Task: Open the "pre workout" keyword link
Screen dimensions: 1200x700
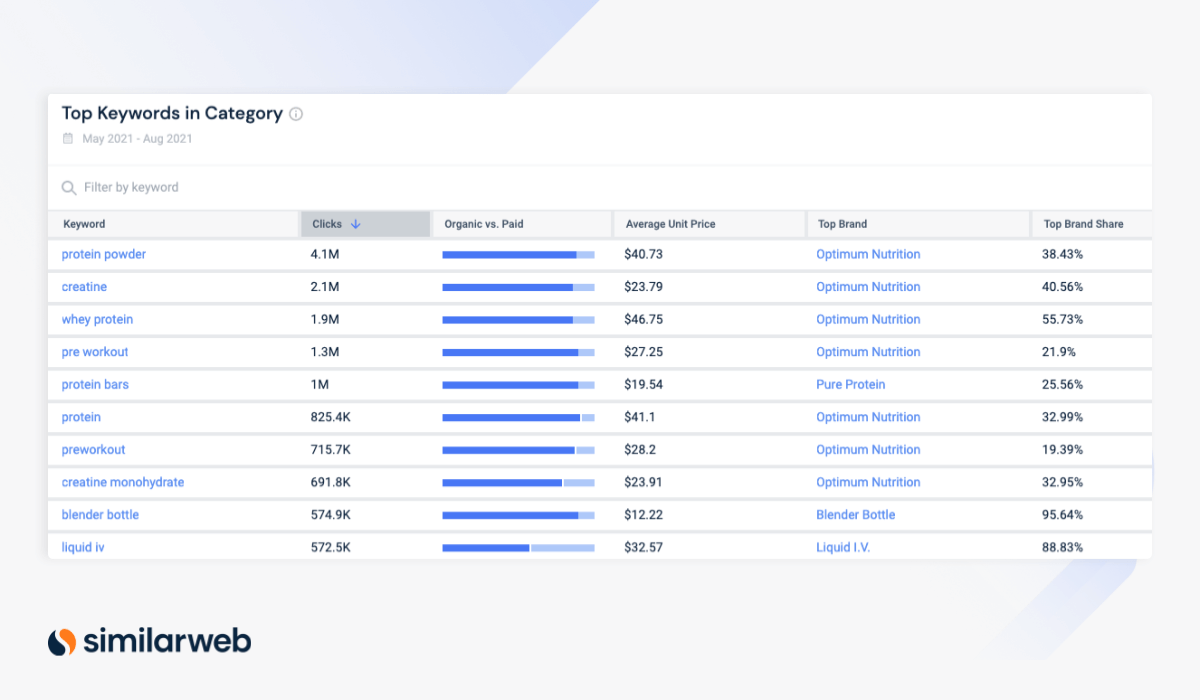Action: (x=95, y=352)
